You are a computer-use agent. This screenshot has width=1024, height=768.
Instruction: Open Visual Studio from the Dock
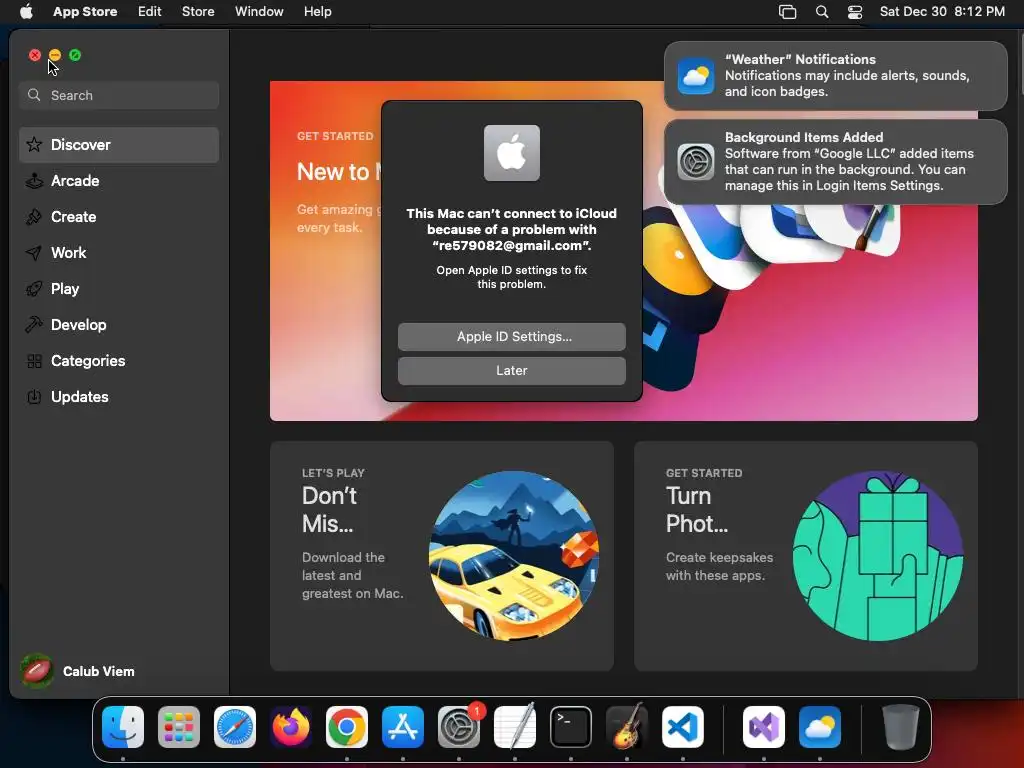(763, 727)
